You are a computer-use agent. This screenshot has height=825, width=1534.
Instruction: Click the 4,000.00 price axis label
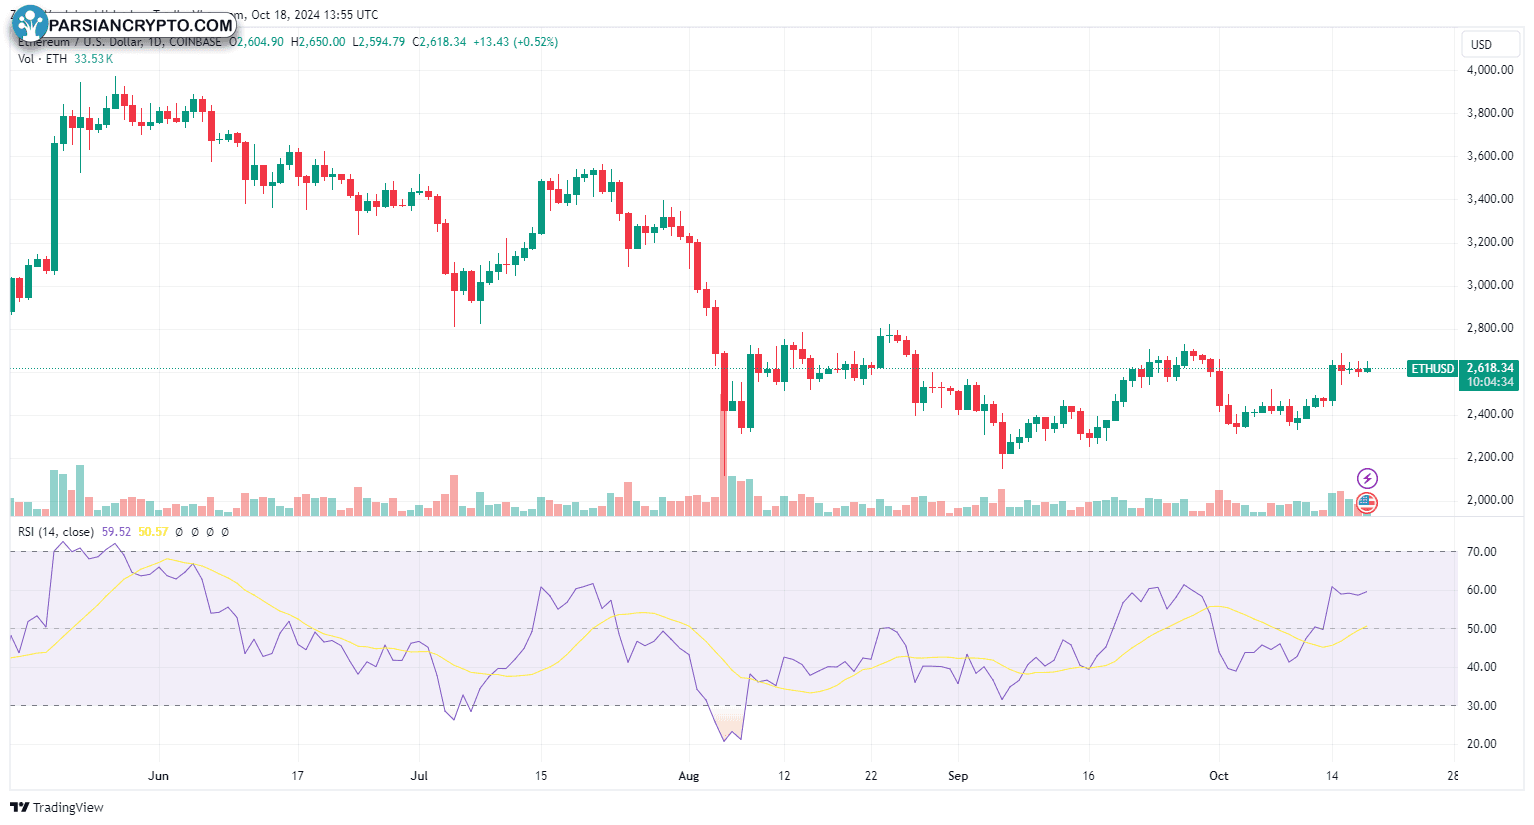pyautogui.click(x=1489, y=70)
